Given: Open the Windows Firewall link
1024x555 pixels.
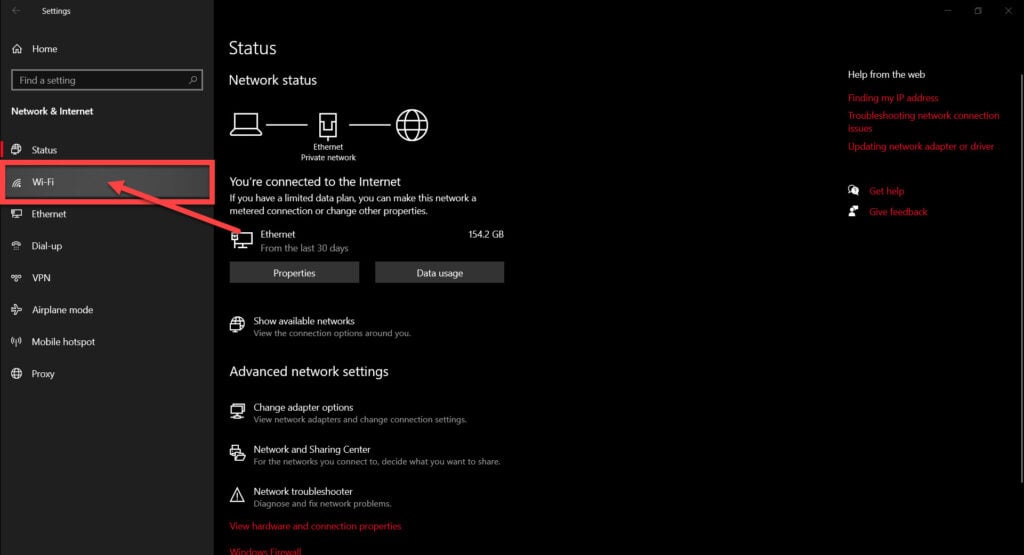Looking at the screenshot, I should [265, 551].
